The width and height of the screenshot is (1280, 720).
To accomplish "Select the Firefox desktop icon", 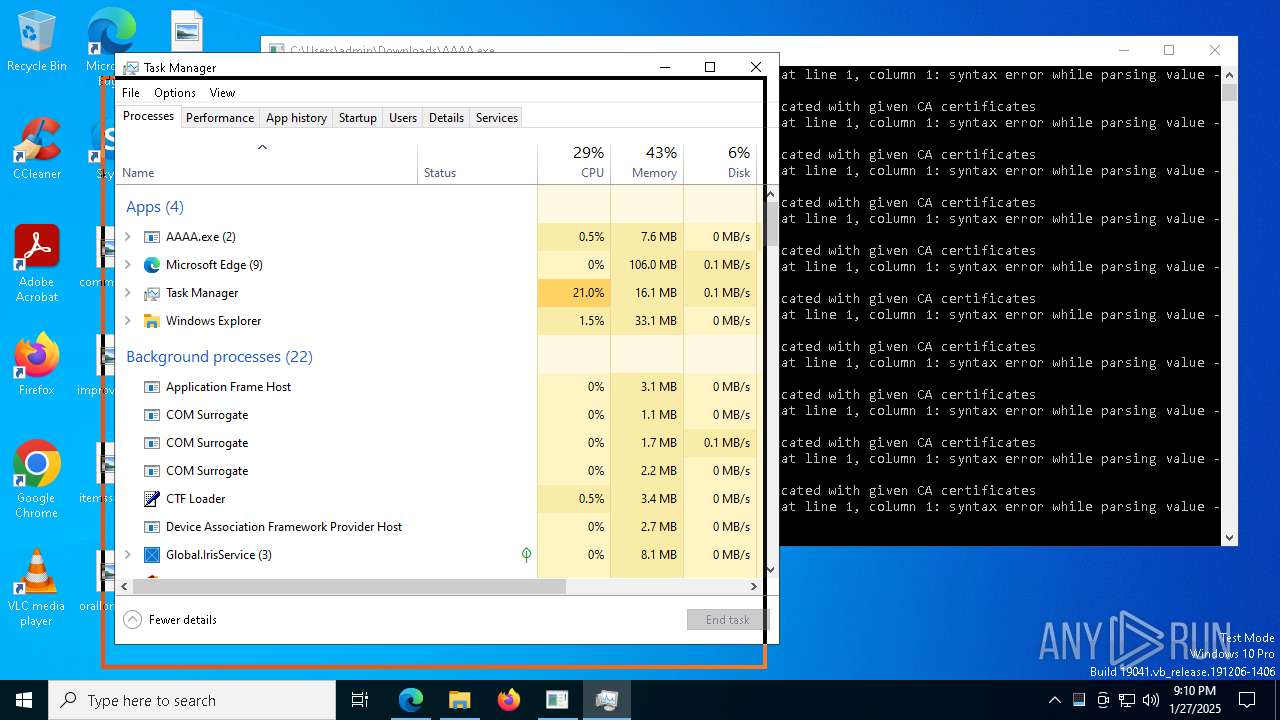I will pyautogui.click(x=36, y=365).
